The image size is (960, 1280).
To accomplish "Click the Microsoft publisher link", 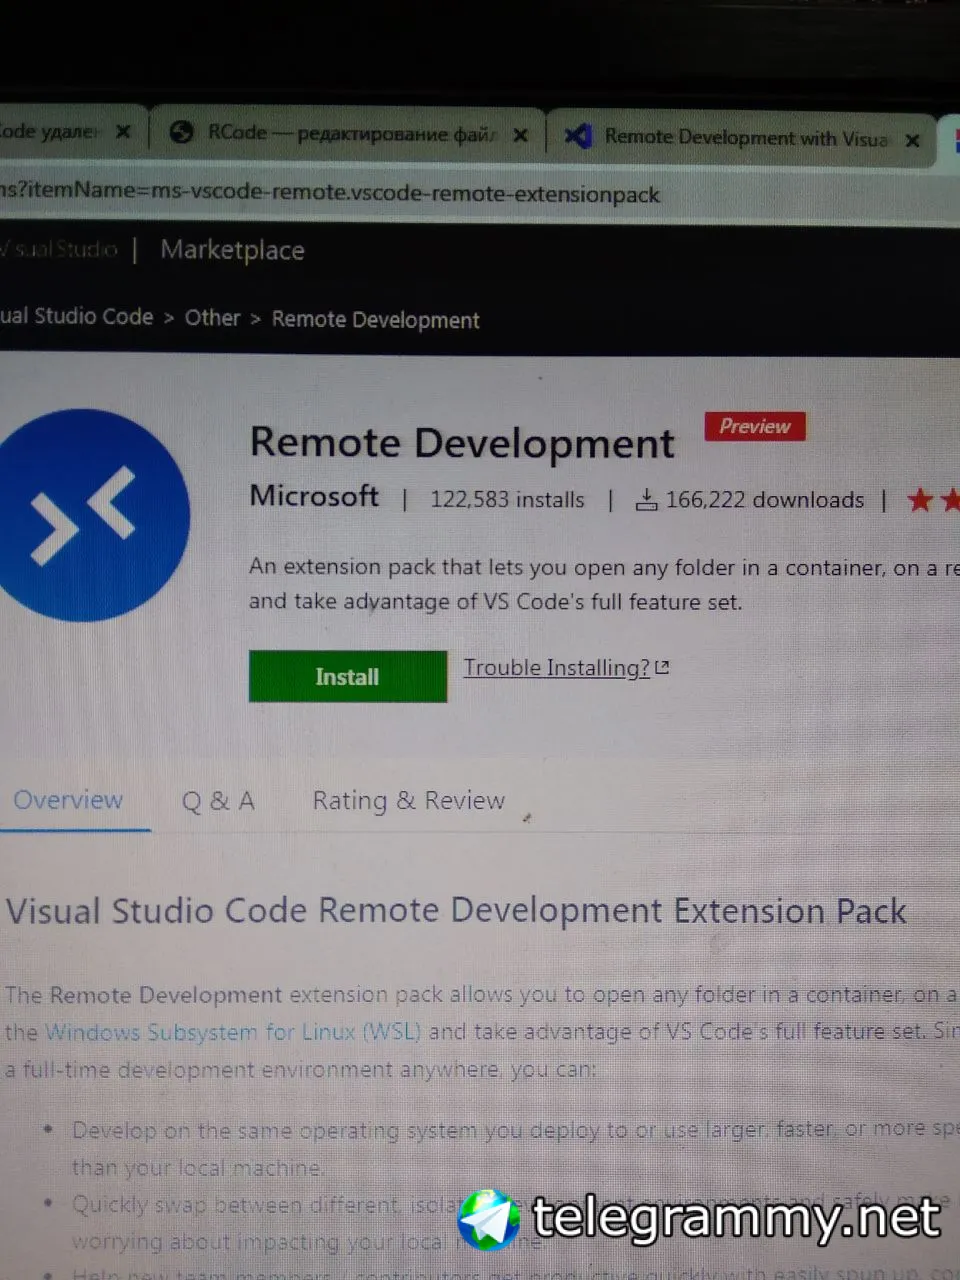I will 314,496.
